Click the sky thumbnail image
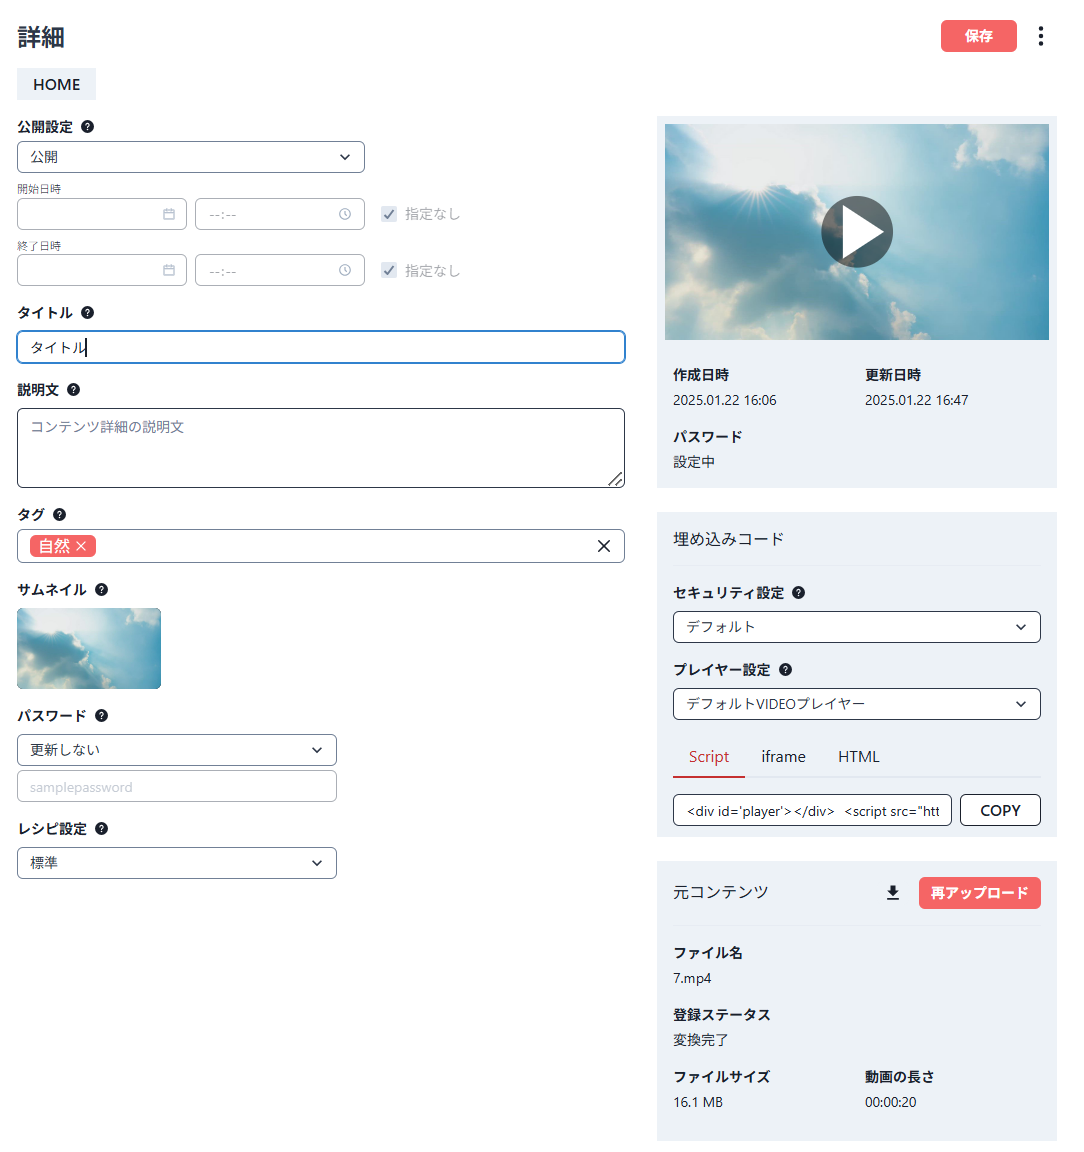 (89, 648)
